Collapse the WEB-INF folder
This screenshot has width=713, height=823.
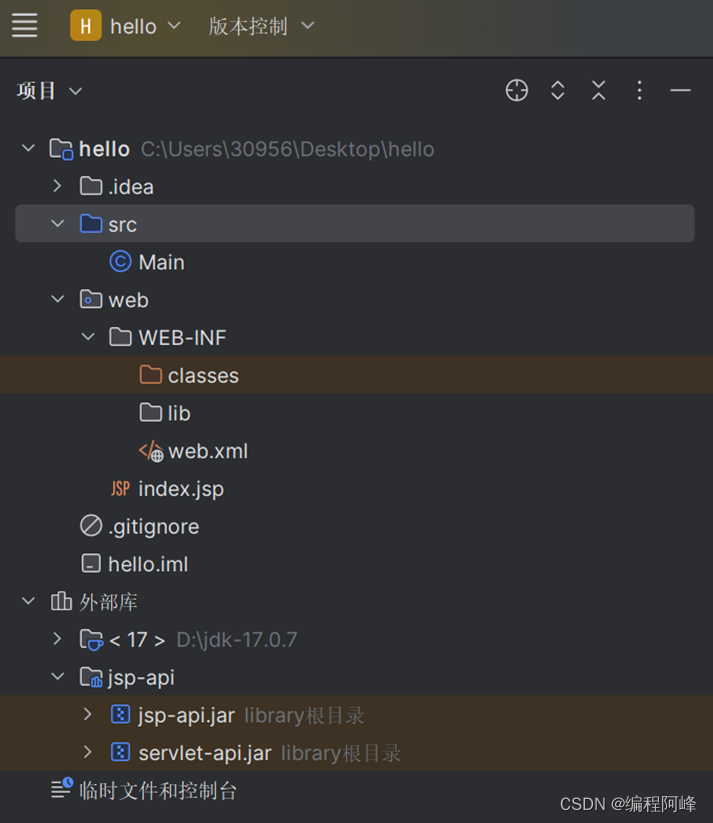[88, 337]
